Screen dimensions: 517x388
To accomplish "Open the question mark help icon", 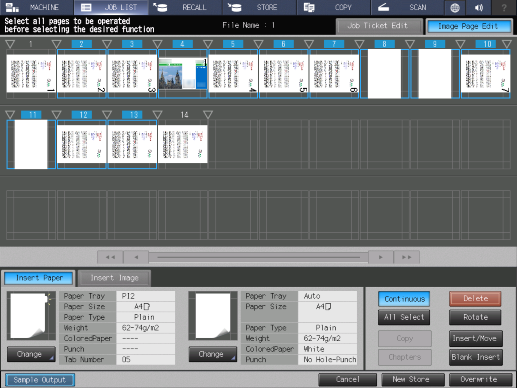I will pyautogui.click(x=504, y=7).
